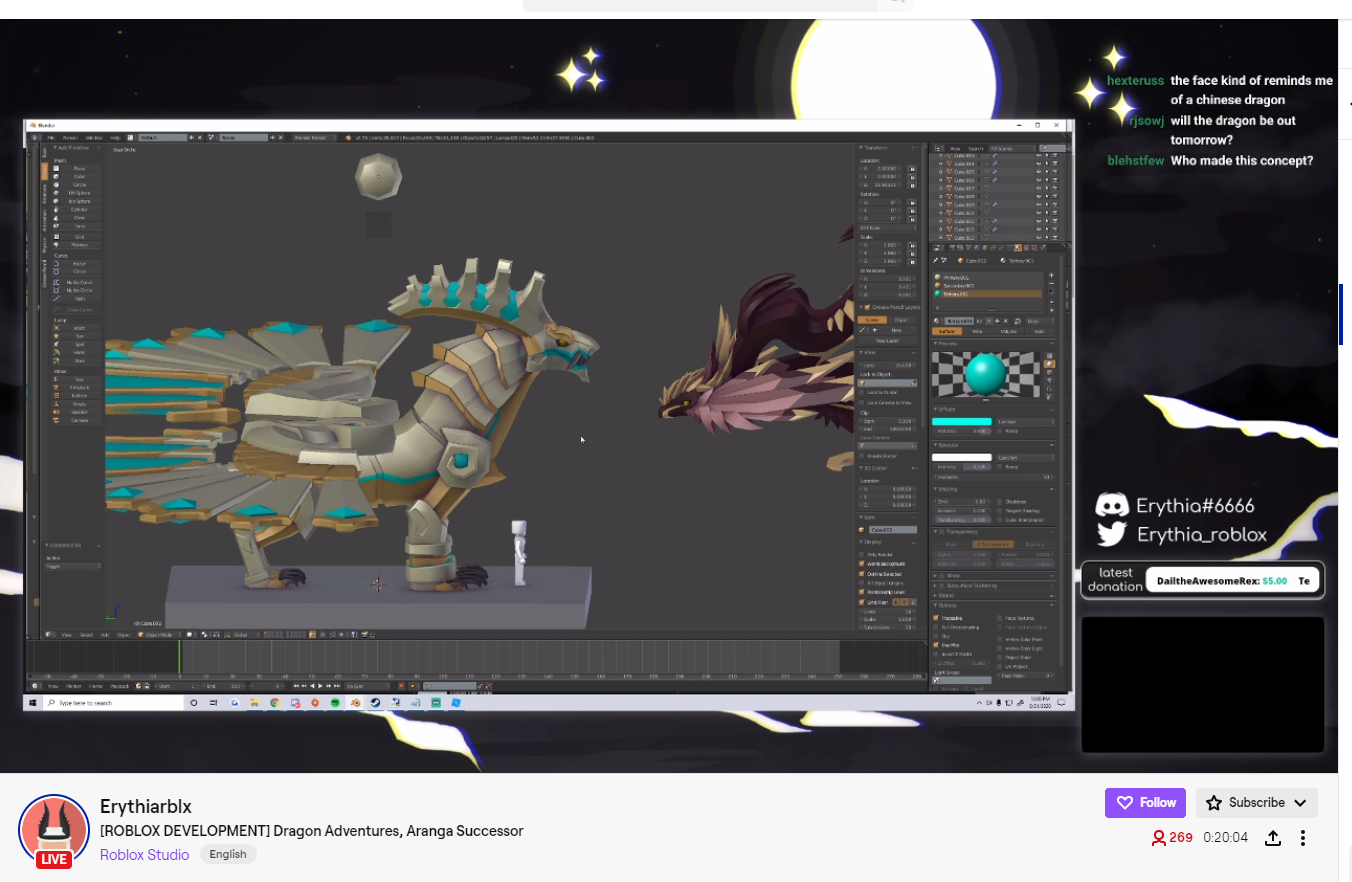Open the Object Mode dropdown
Viewport: 1352px width, 882px height.
tap(159, 634)
